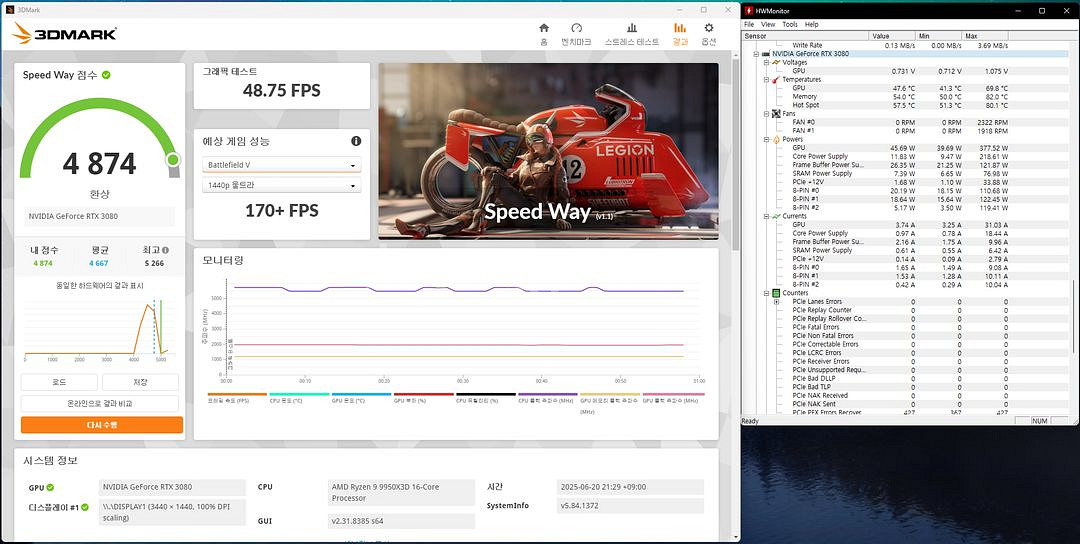The image size is (1080, 544).
Task: Click the Max column header in HWMonitor
Action: click(984, 36)
